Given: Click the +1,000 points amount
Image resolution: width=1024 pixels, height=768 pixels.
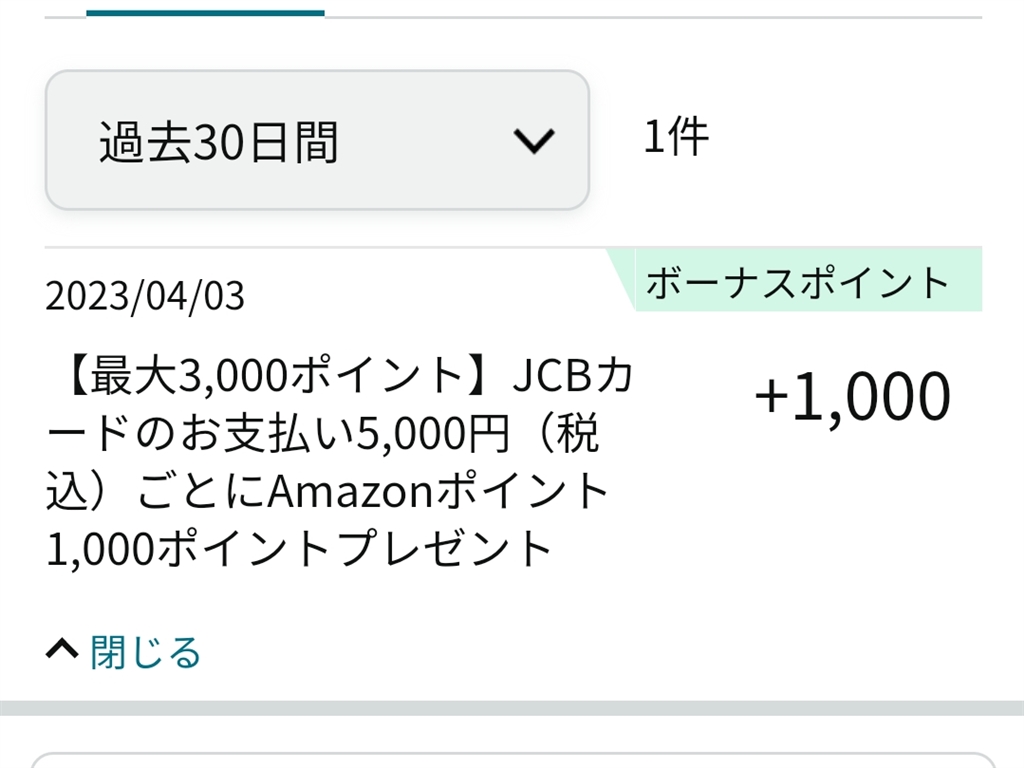Looking at the screenshot, I should click(852, 396).
